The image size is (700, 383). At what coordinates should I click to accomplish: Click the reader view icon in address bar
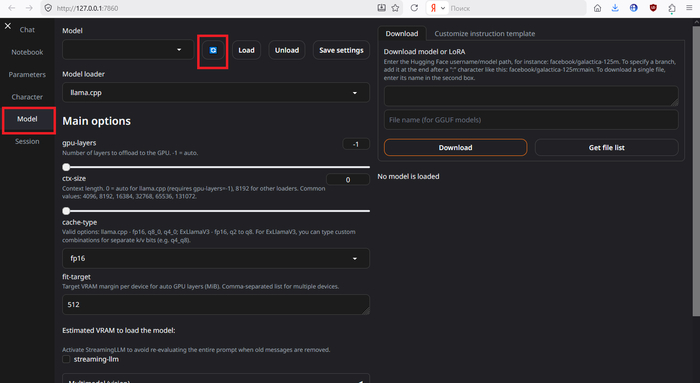click(382, 8)
